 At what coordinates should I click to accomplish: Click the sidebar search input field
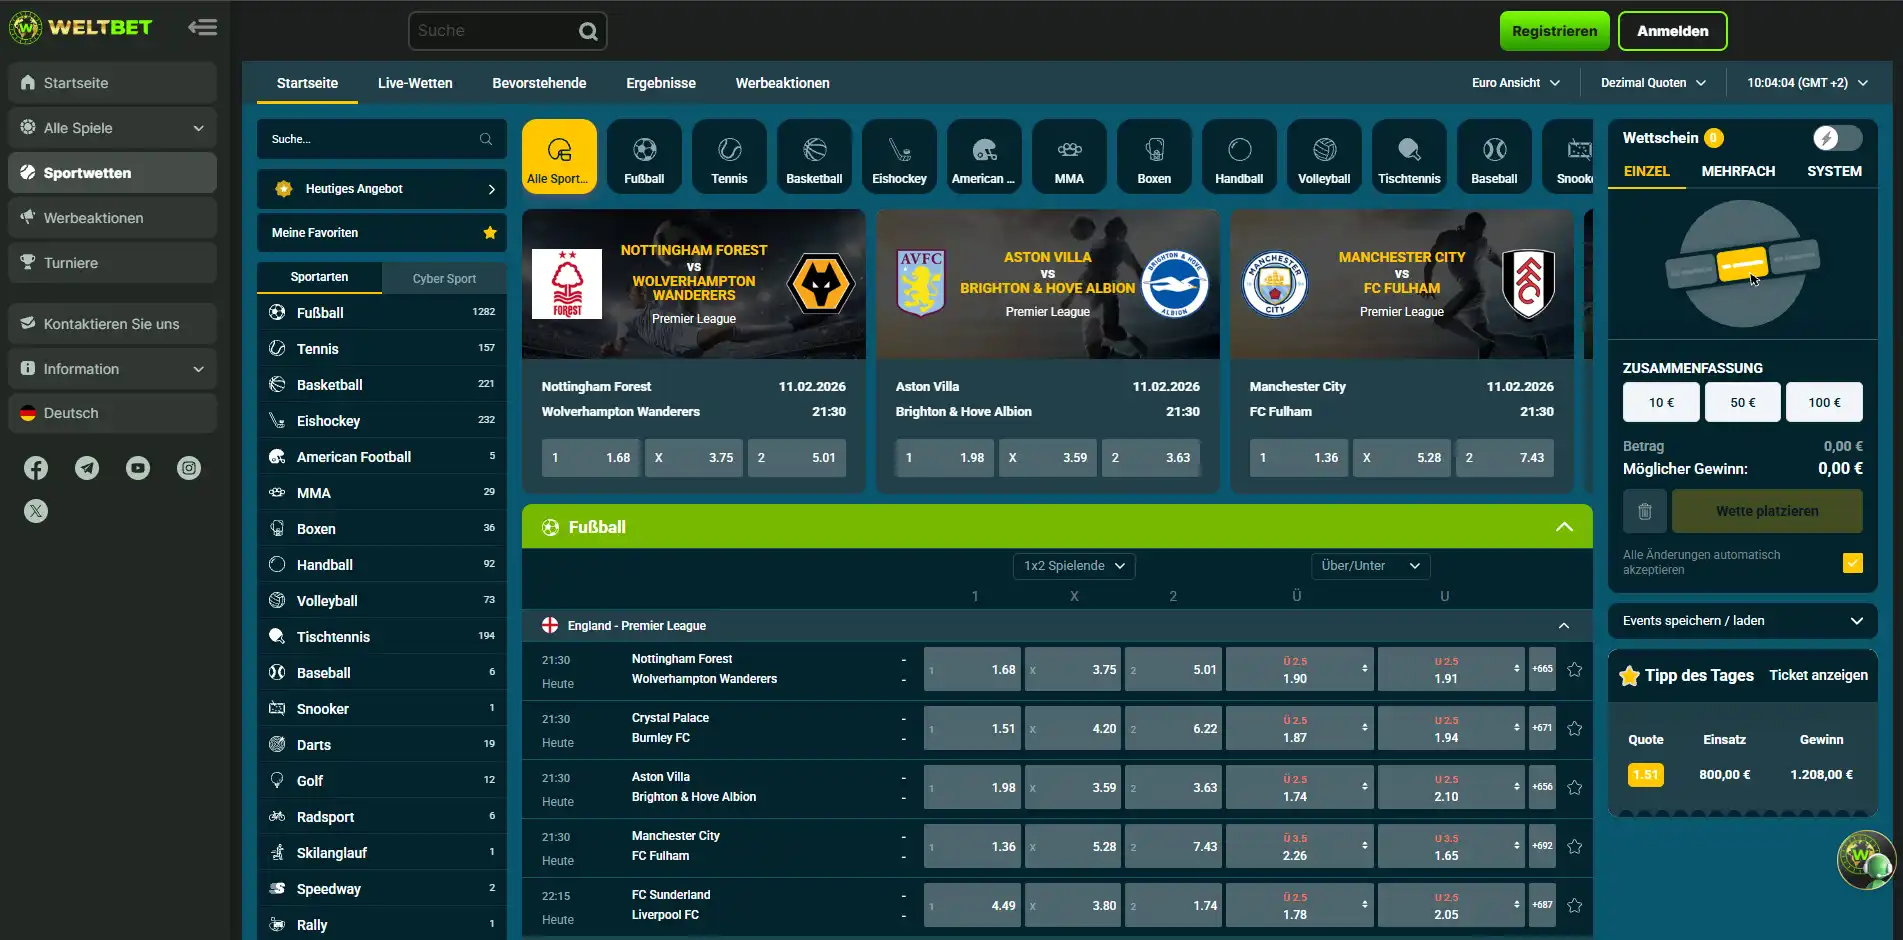(x=381, y=139)
